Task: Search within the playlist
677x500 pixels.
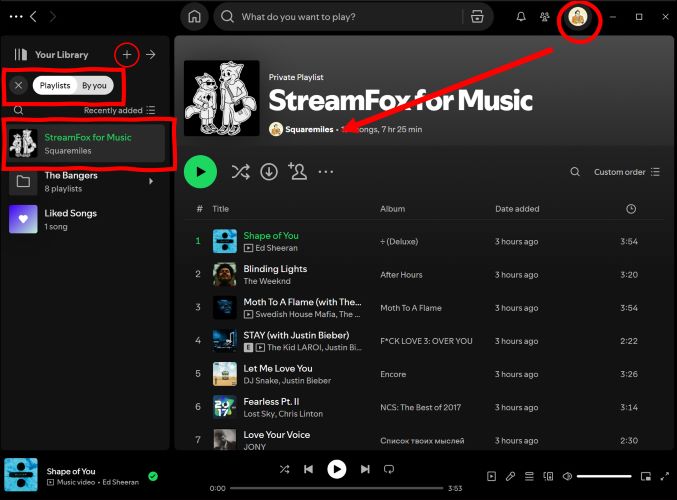Action: [575, 172]
